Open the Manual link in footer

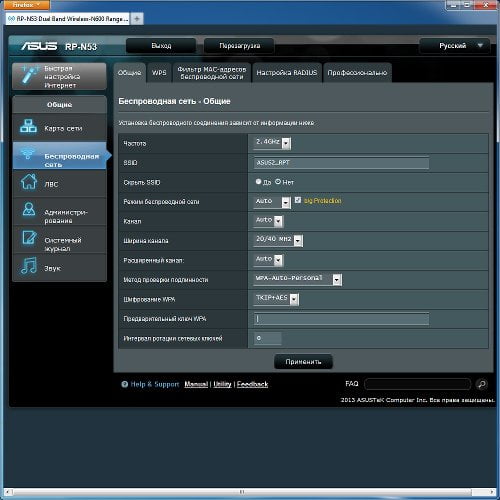point(196,384)
